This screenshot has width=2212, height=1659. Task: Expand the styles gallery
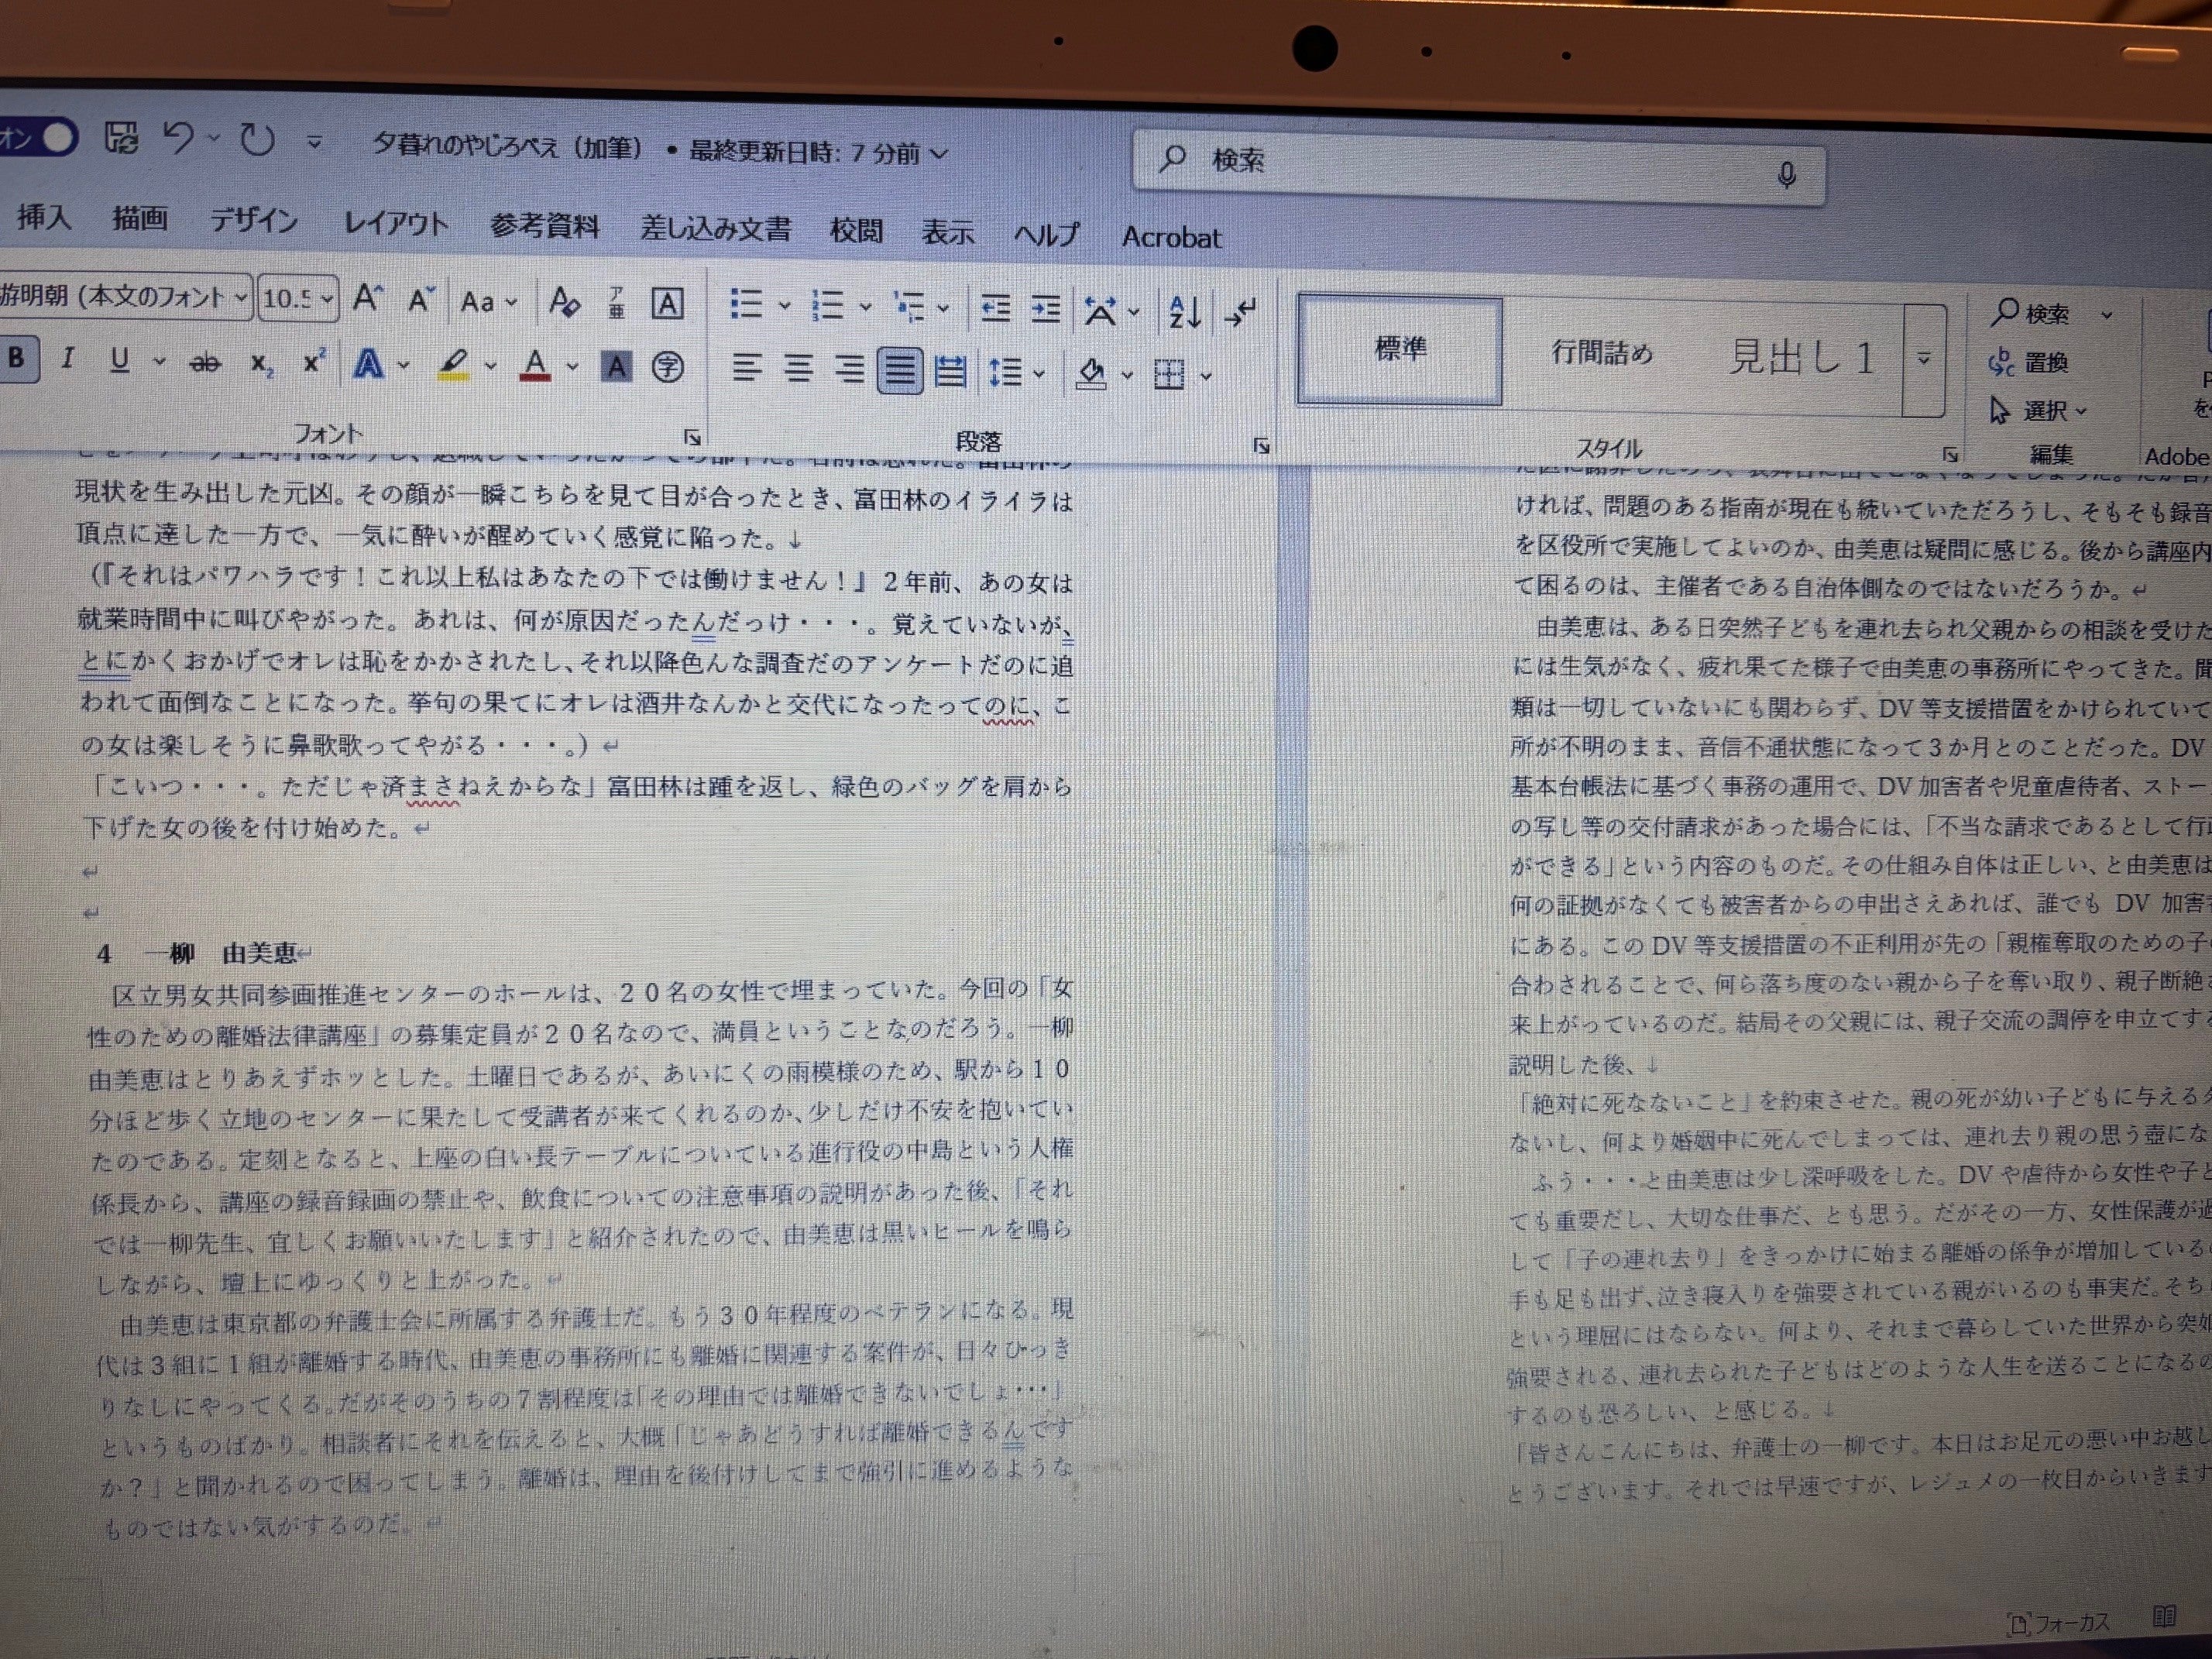point(1924,358)
